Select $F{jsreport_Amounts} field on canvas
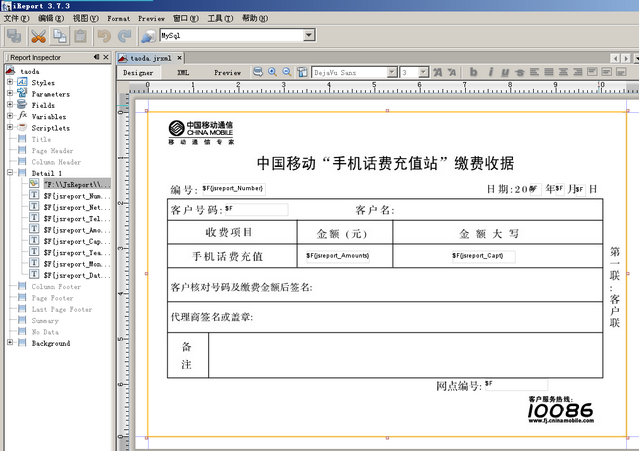Image resolution: width=639 pixels, height=451 pixels. pos(338,256)
